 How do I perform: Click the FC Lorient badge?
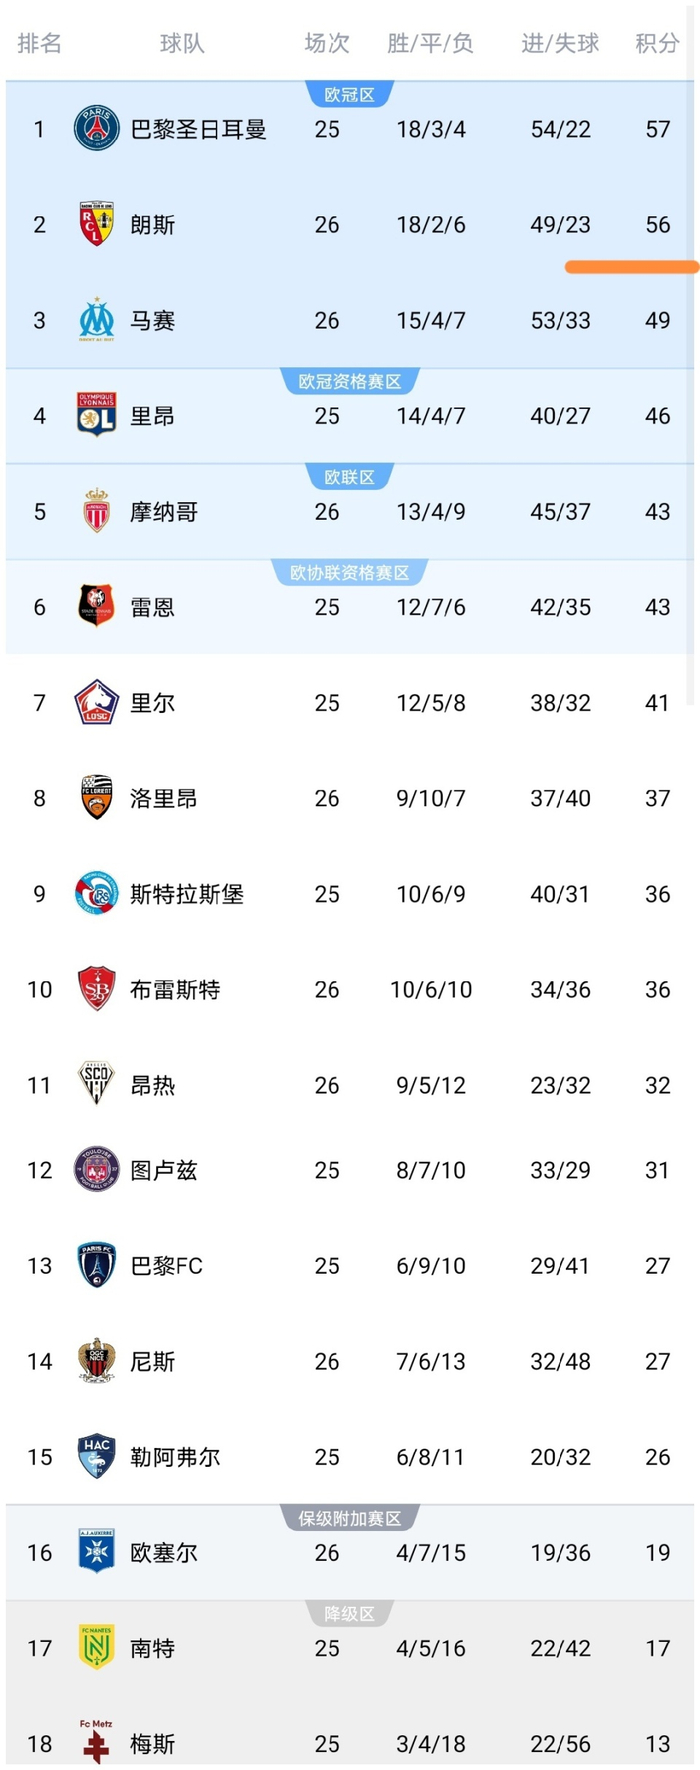97,797
